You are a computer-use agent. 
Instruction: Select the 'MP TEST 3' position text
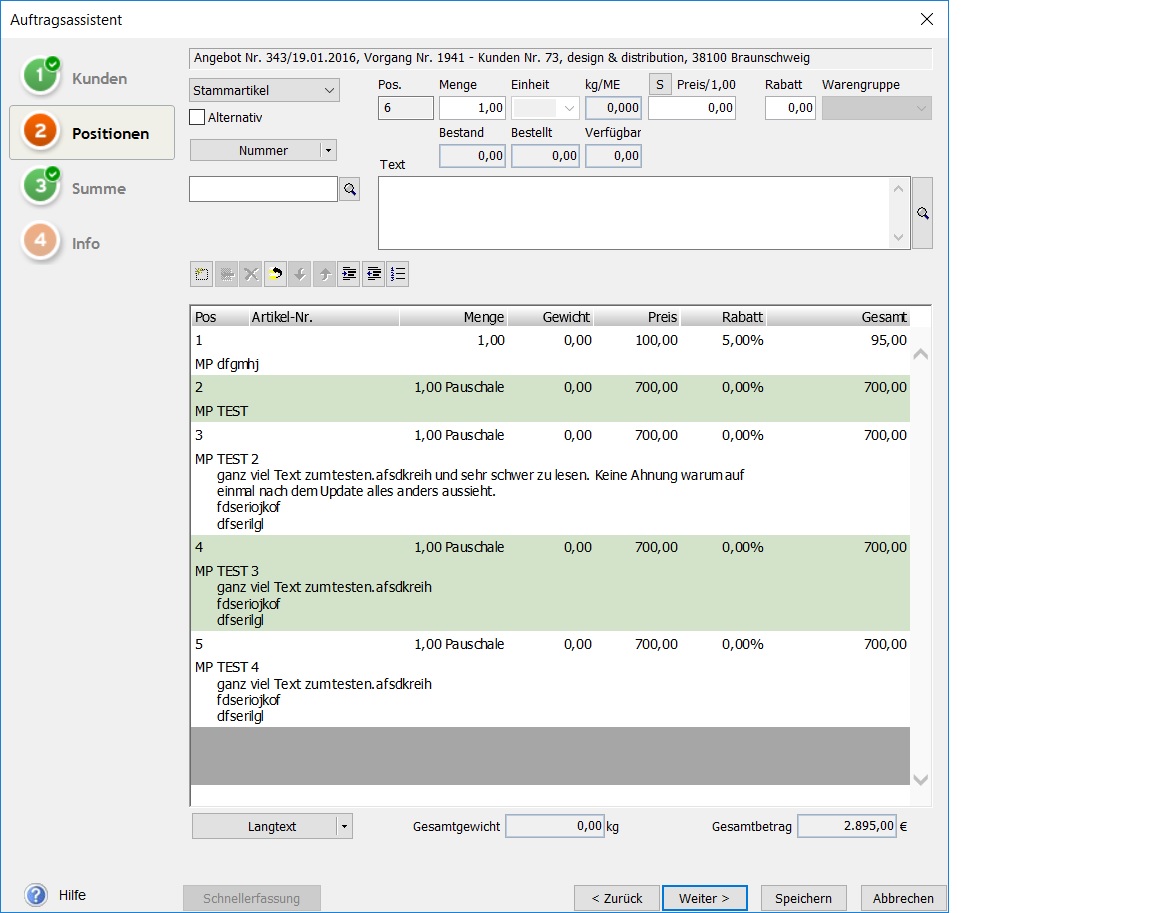[227, 571]
